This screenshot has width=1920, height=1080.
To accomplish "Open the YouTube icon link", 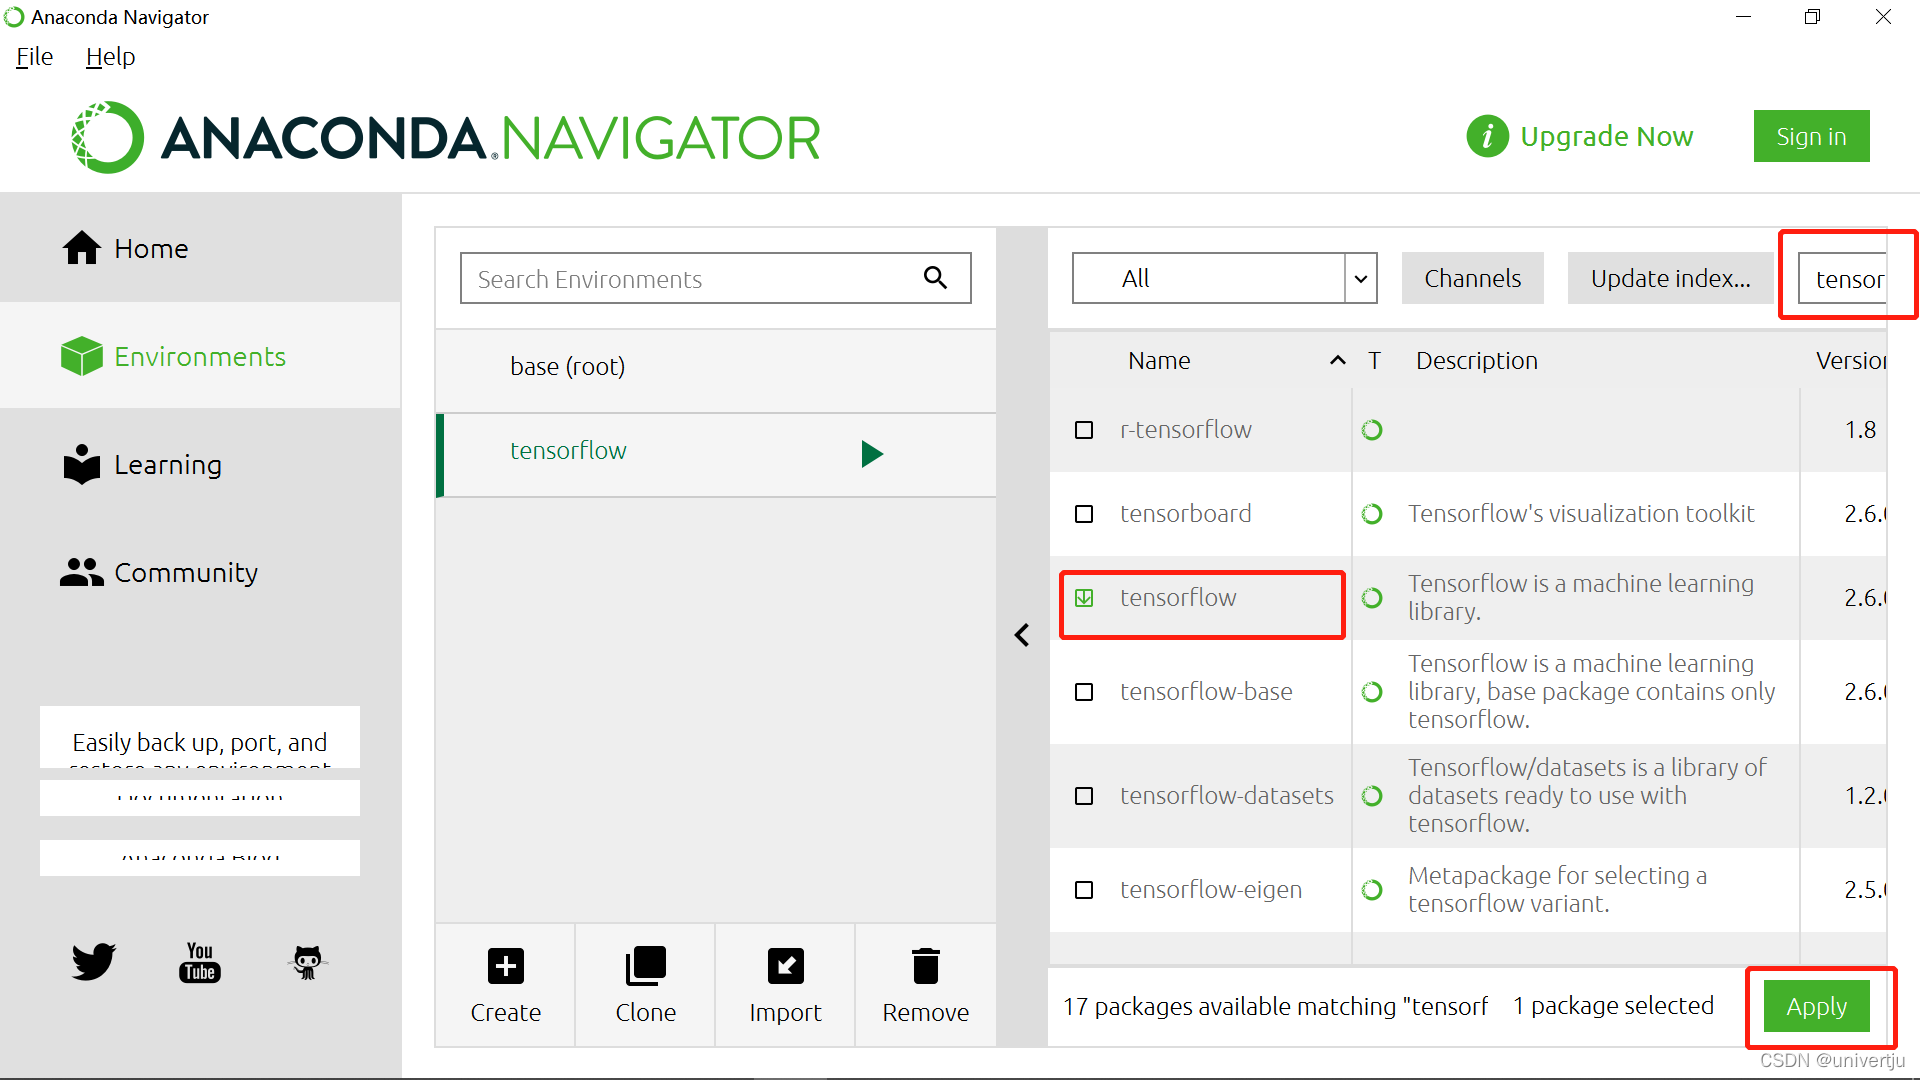I will pos(200,962).
